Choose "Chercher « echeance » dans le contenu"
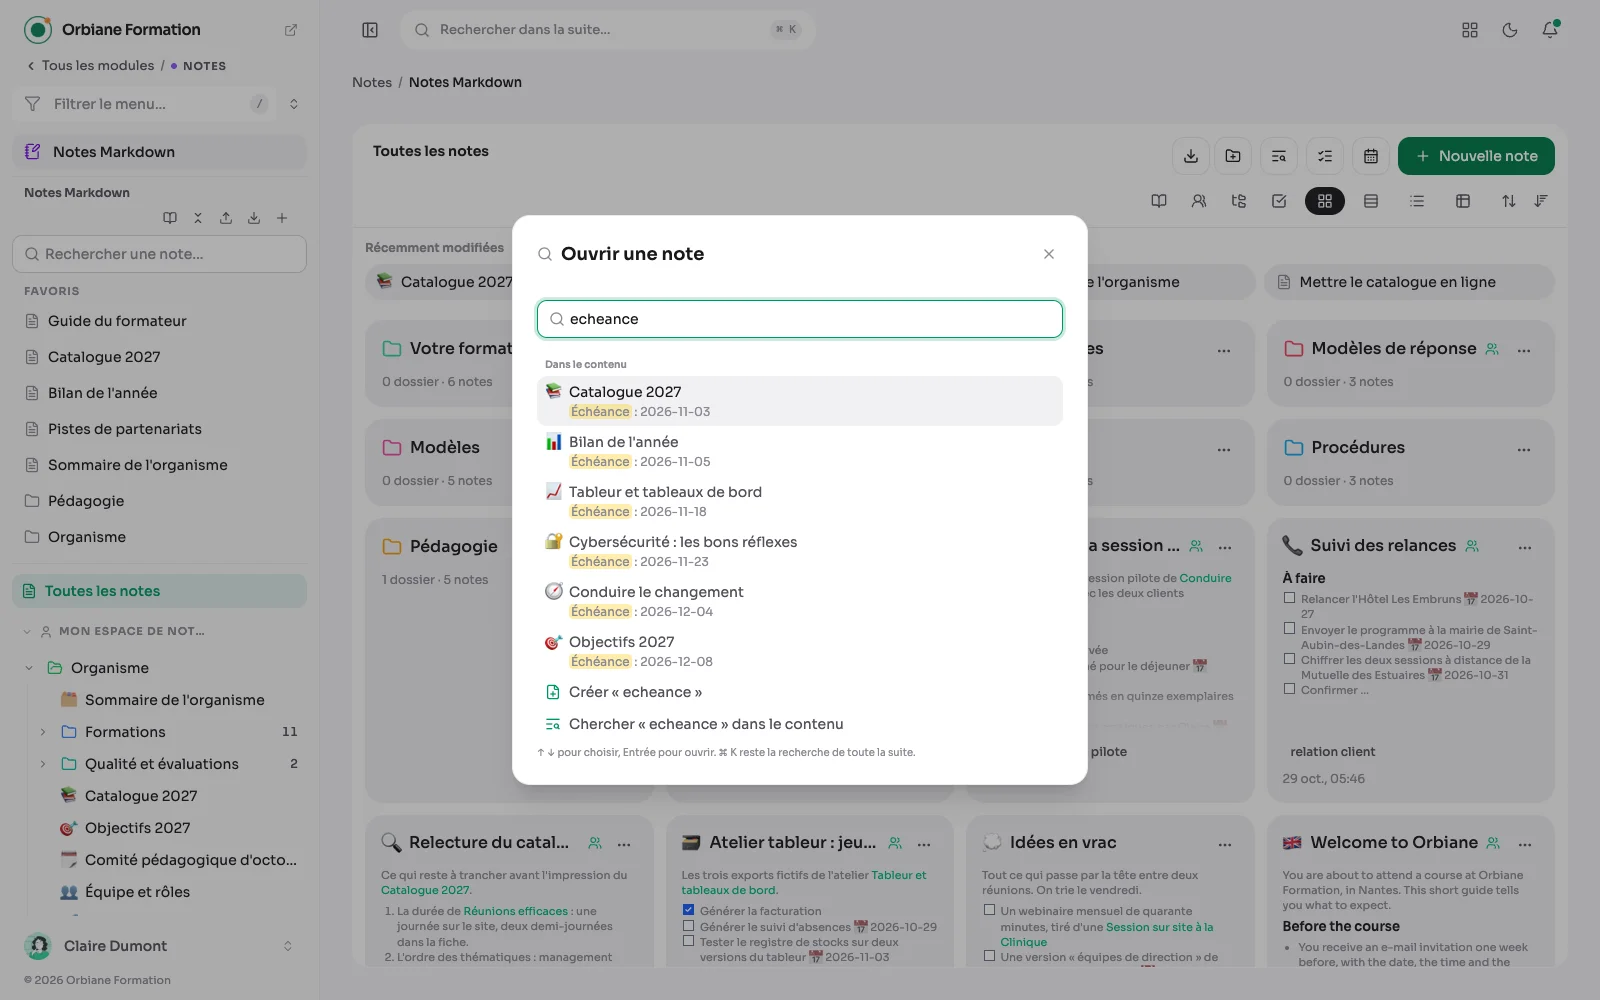 tap(800, 724)
